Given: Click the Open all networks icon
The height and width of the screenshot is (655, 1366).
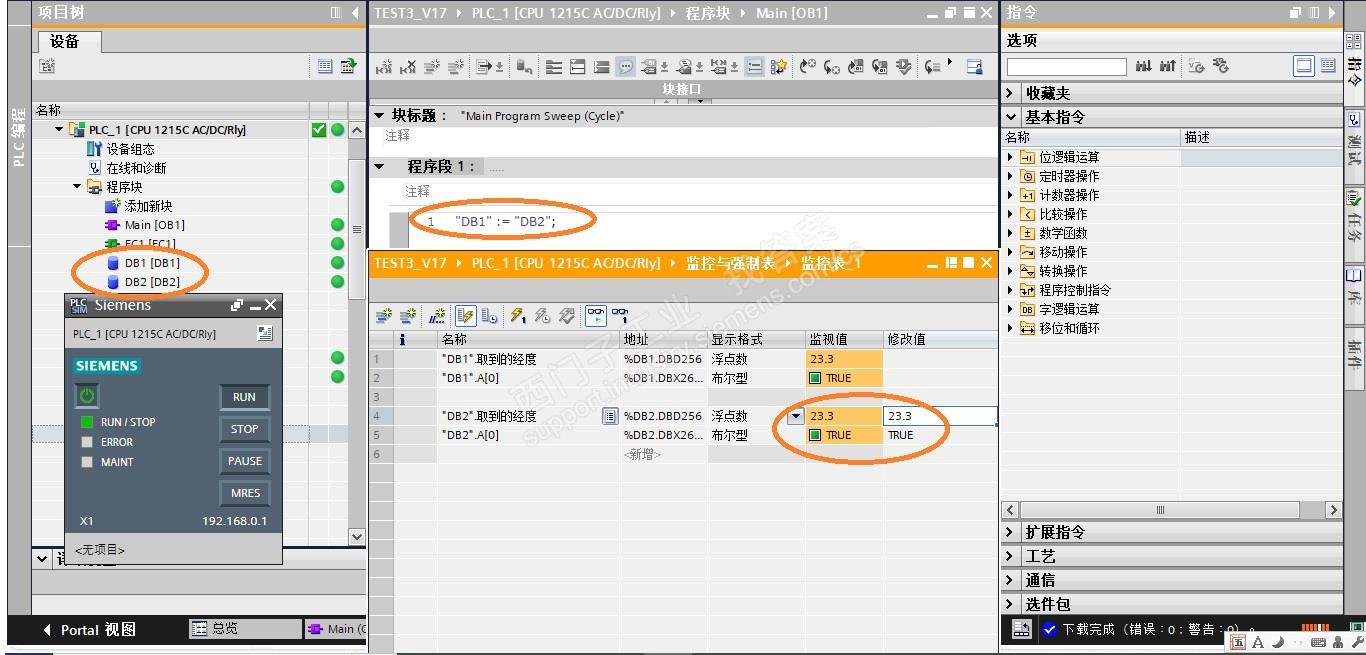Looking at the screenshot, I should click(575, 67).
